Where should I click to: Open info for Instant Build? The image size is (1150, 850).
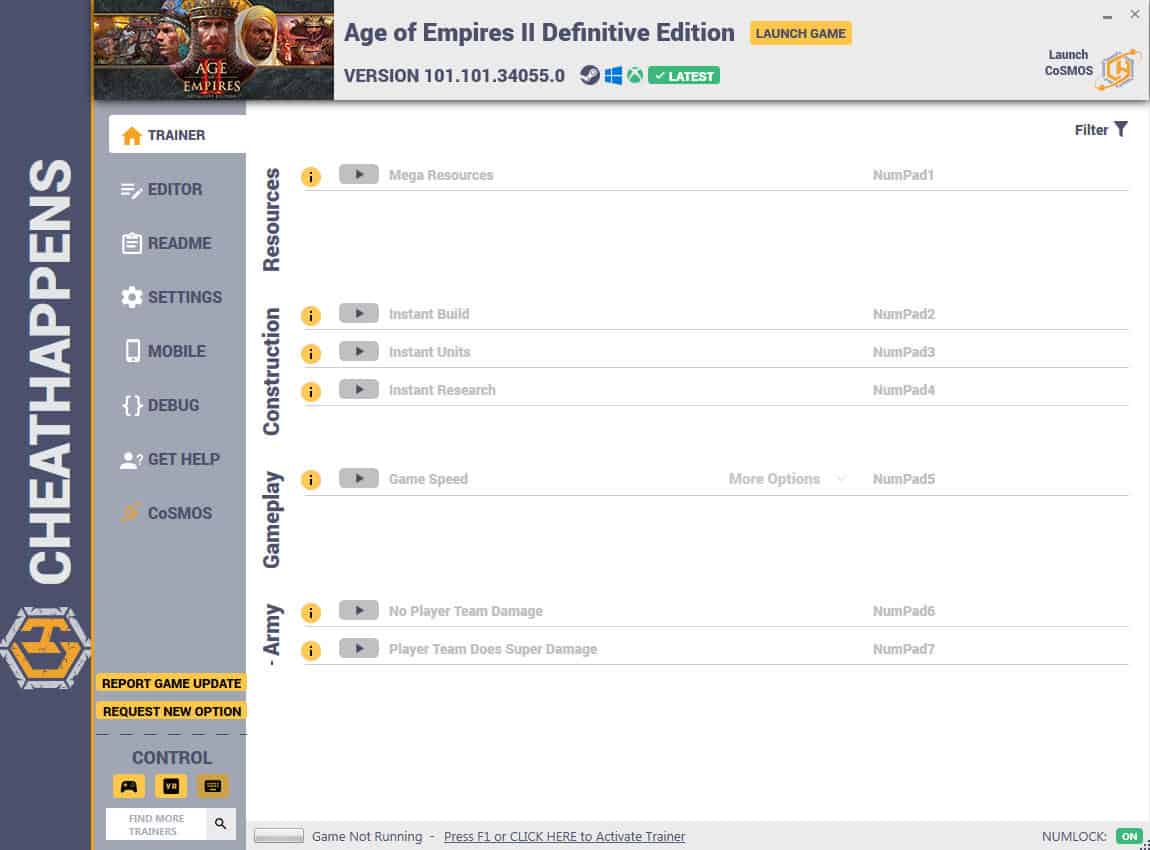coord(311,315)
